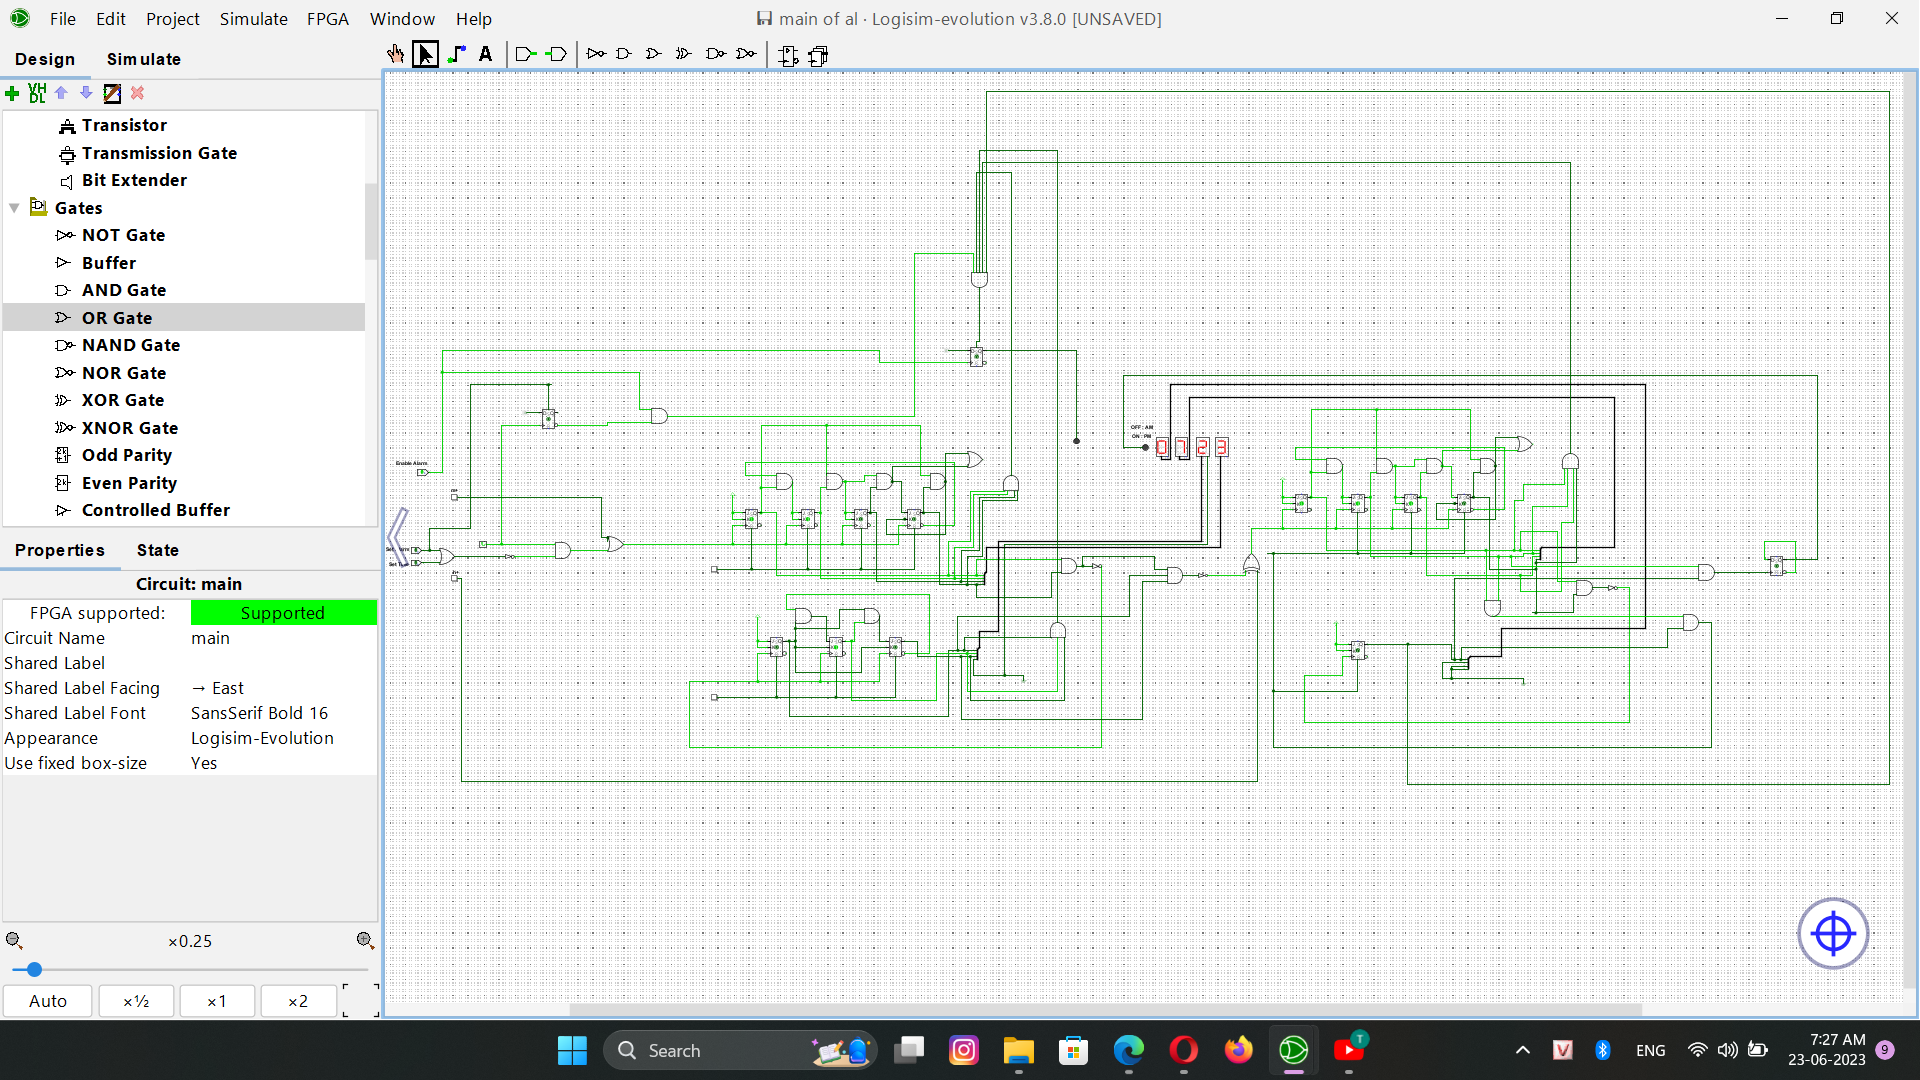This screenshot has width=1920, height=1080.
Task: Expand the Gates component tree item
Action: [12, 207]
